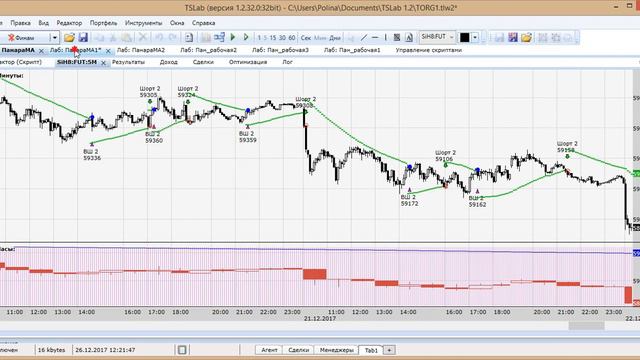Save script with floppy disk icon
Image resolution: width=640 pixels, height=360 pixels.
point(83,38)
